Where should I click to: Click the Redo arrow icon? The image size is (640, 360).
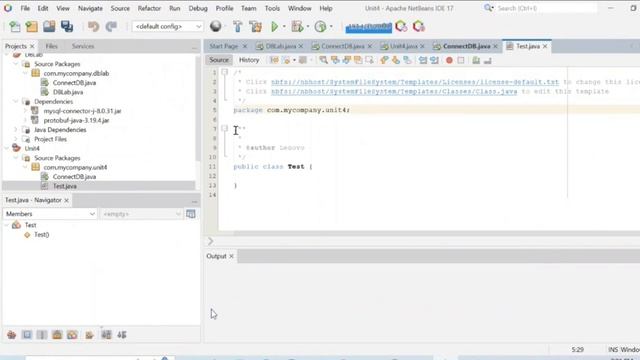tap(111, 27)
